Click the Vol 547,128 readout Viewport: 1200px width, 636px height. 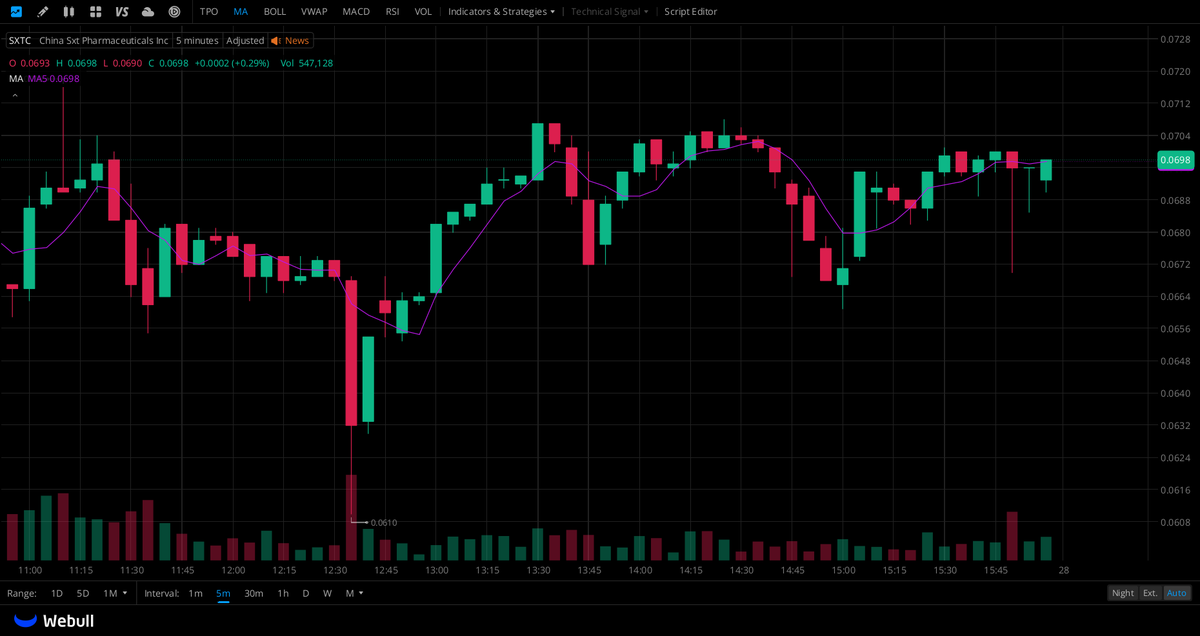[306, 63]
